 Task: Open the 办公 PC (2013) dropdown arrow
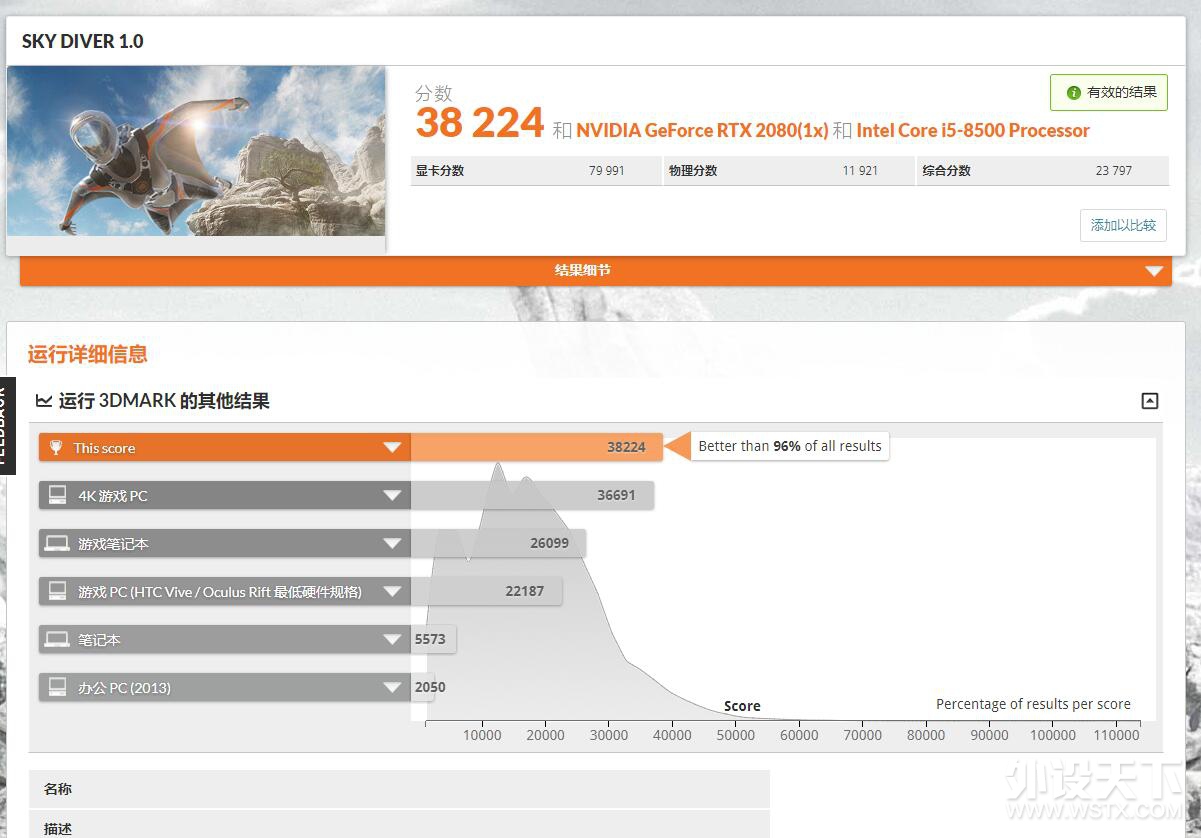pos(392,688)
